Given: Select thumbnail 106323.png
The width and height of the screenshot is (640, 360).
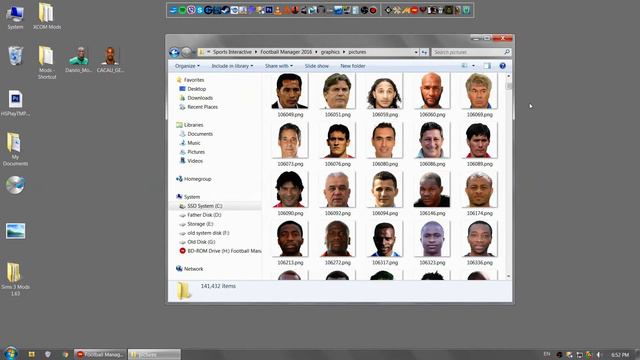Looking at the screenshot, I should tap(432, 239).
